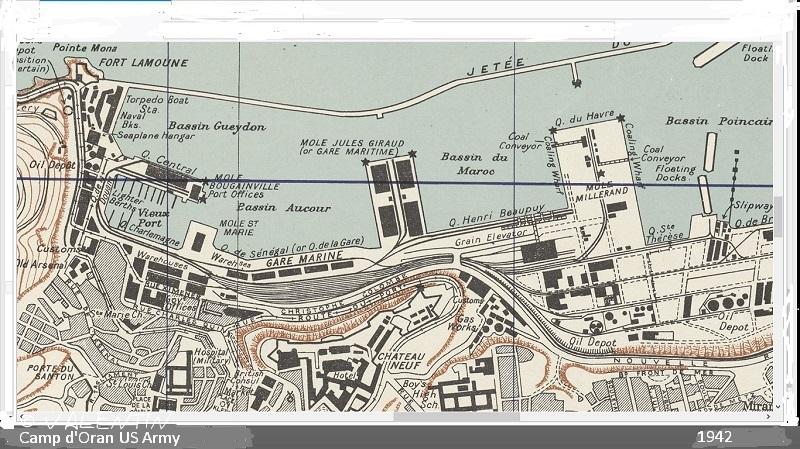Select the Bassin Gueydon label
Image resolution: width=800 pixels, height=449 pixels.
[203, 127]
